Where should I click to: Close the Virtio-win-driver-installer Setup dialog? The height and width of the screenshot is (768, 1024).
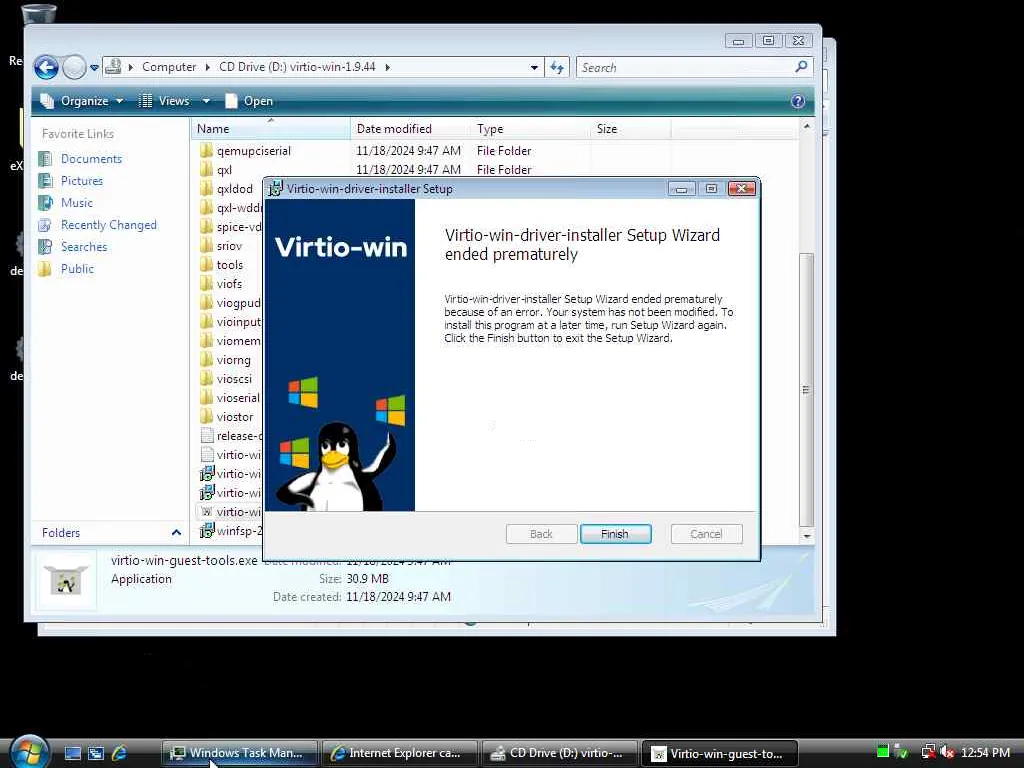742,189
